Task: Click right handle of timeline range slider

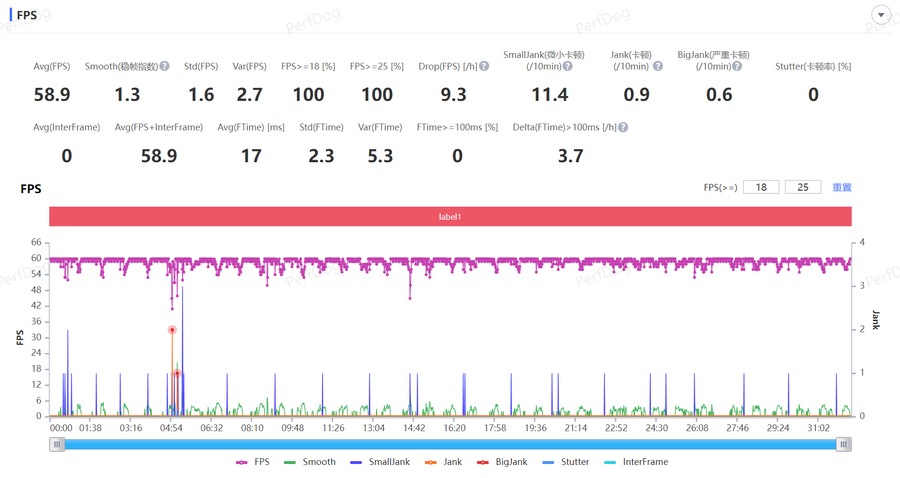Action: (843, 444)
